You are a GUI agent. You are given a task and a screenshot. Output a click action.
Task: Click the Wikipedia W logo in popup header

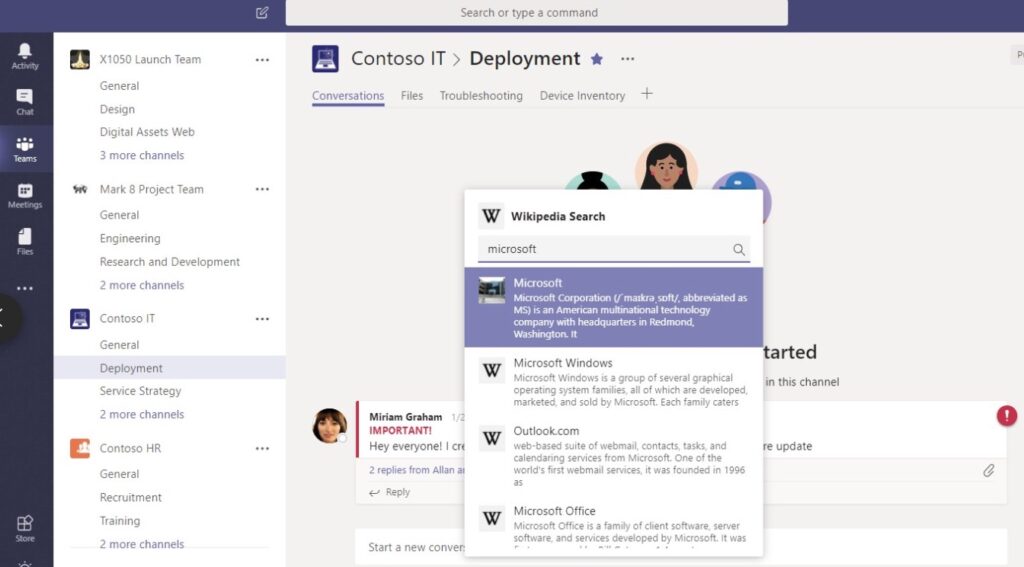click(x=491, y=216)
